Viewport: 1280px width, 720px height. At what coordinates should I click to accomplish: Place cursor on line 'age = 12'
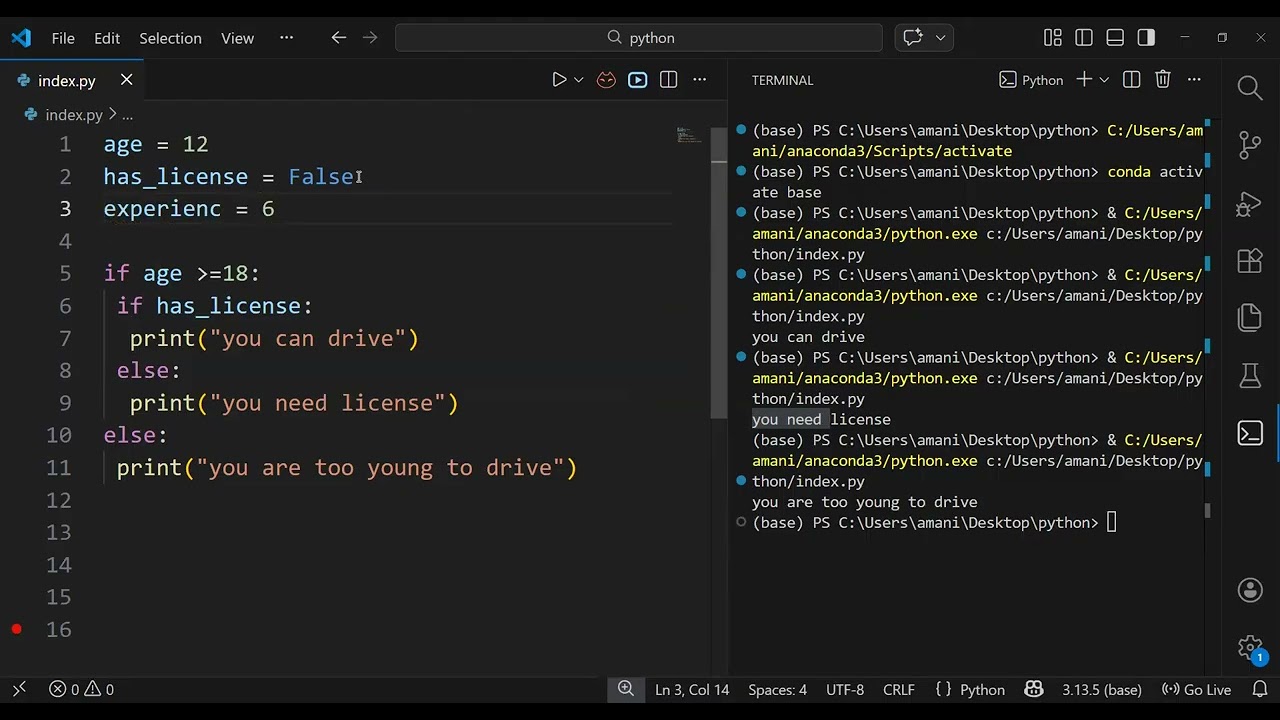point(156,144)
